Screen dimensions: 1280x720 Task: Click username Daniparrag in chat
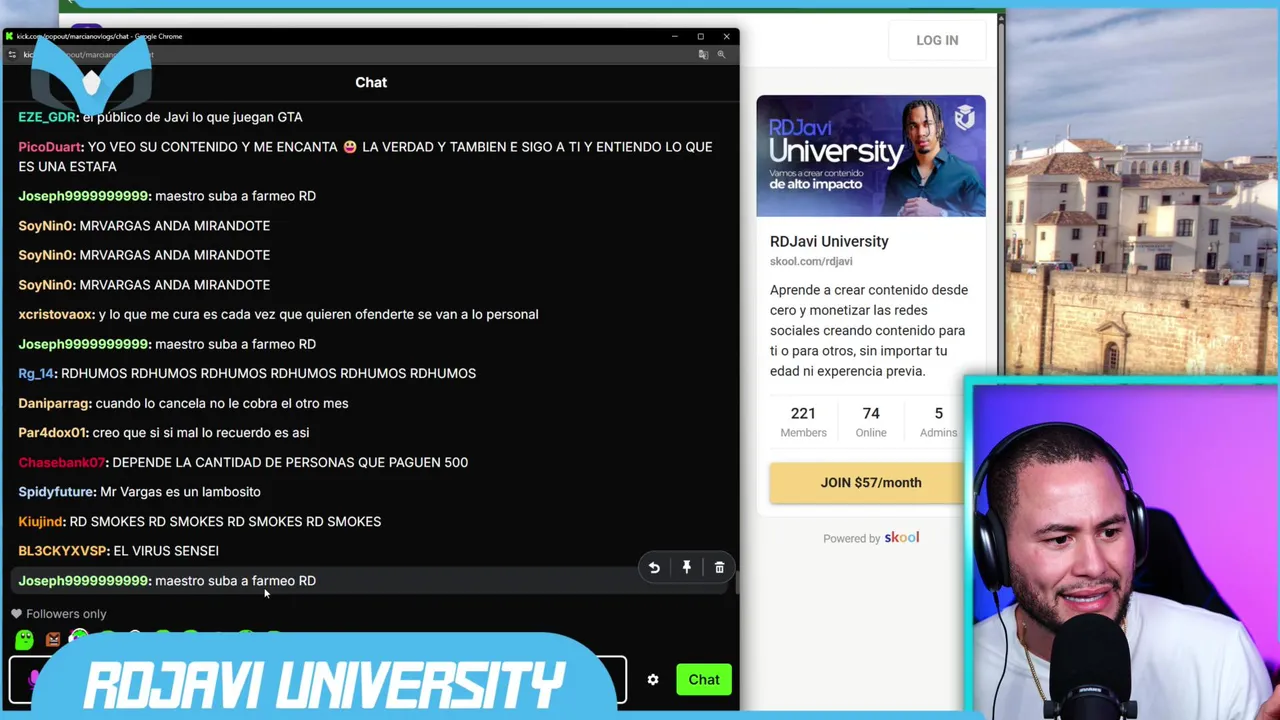[54, 403]
